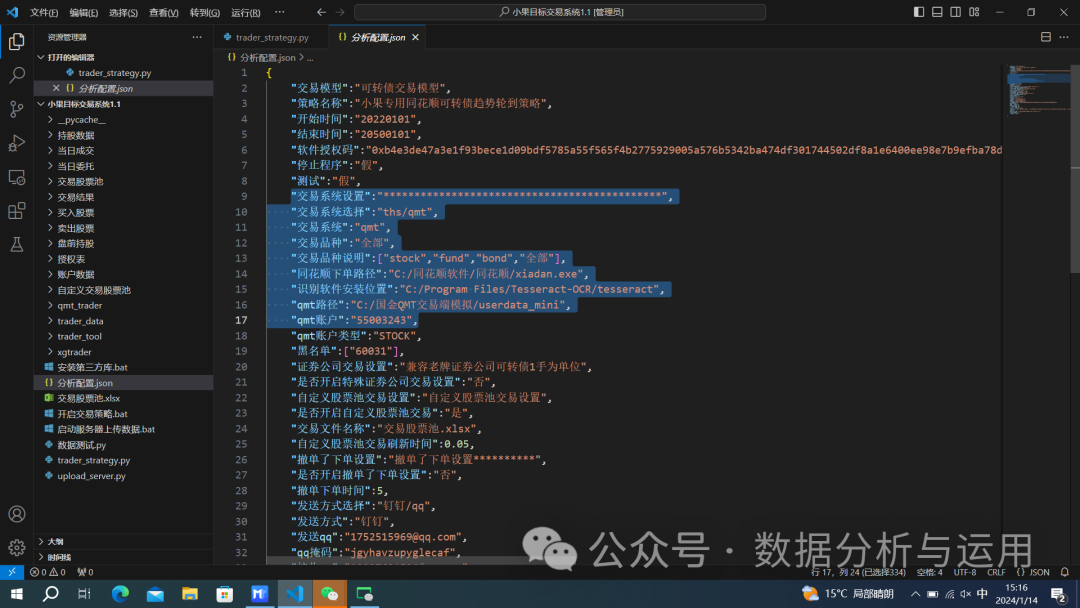Toggle secondary side bar visibility
1080x608 pixels.
[955, 12]
